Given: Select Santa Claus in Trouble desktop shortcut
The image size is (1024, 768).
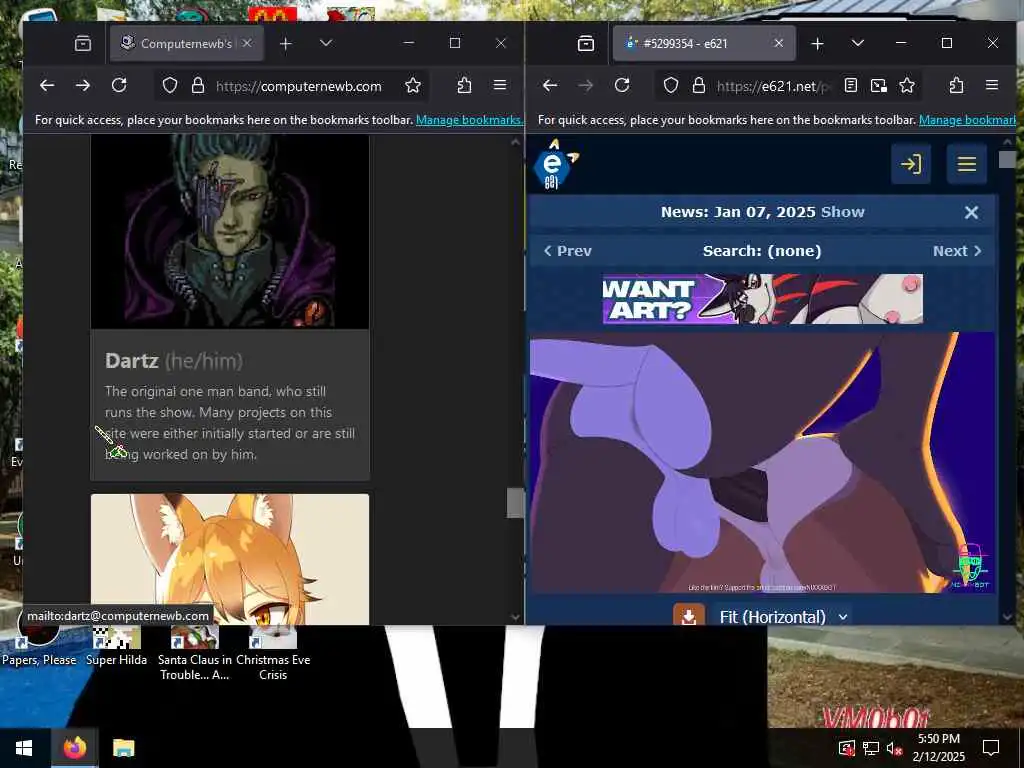Looking at the screenshot, I should 195,652.
